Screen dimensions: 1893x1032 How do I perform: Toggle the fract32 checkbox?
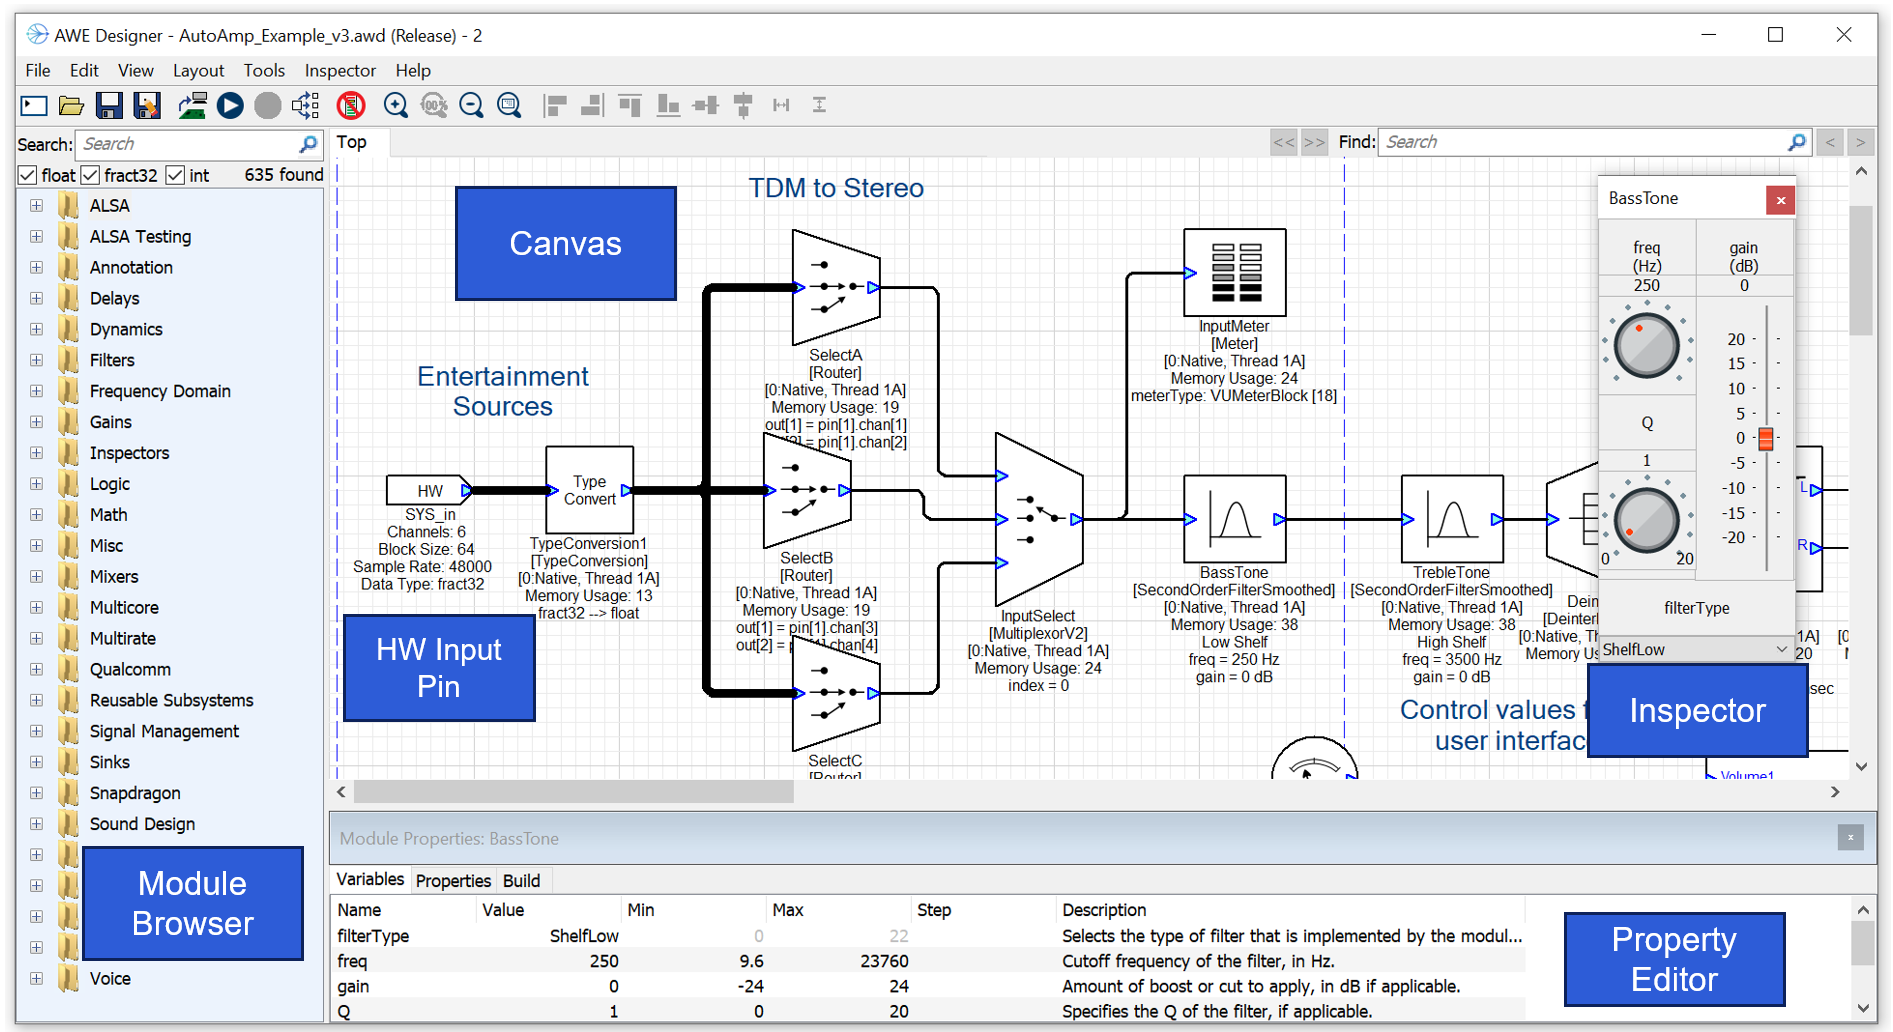90,175
